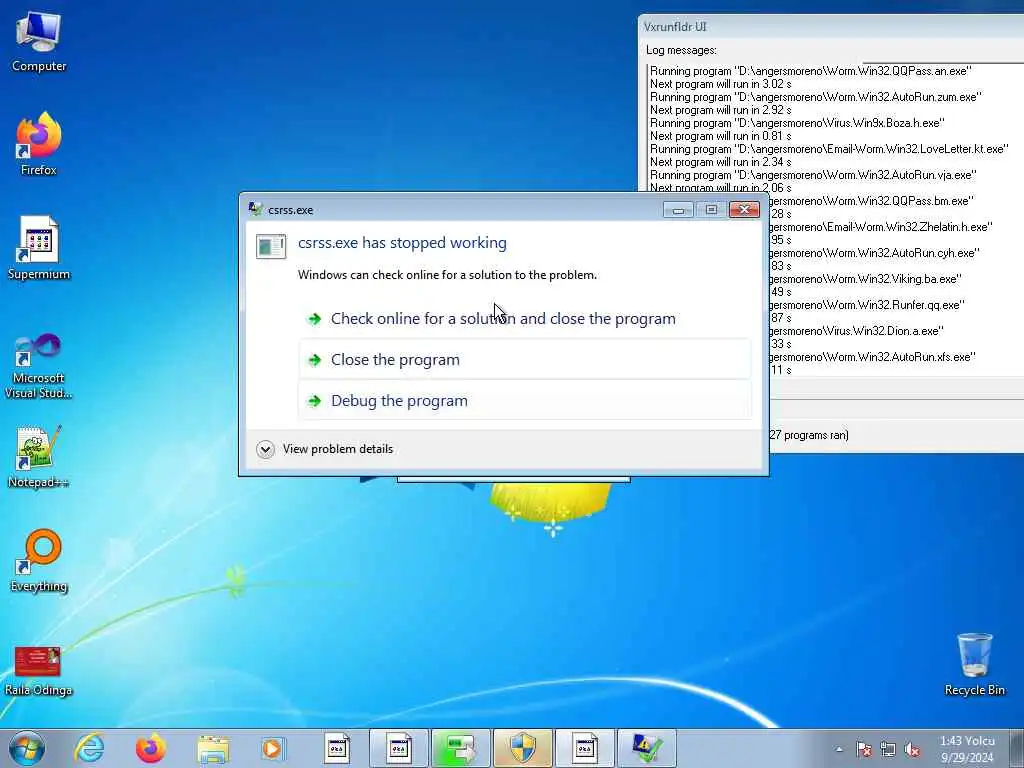This screenshot has height=768, width=1024.
Task: Launch Internet Explorer from the taskbar
Action: pyautogui.click(x=89, y=748)
